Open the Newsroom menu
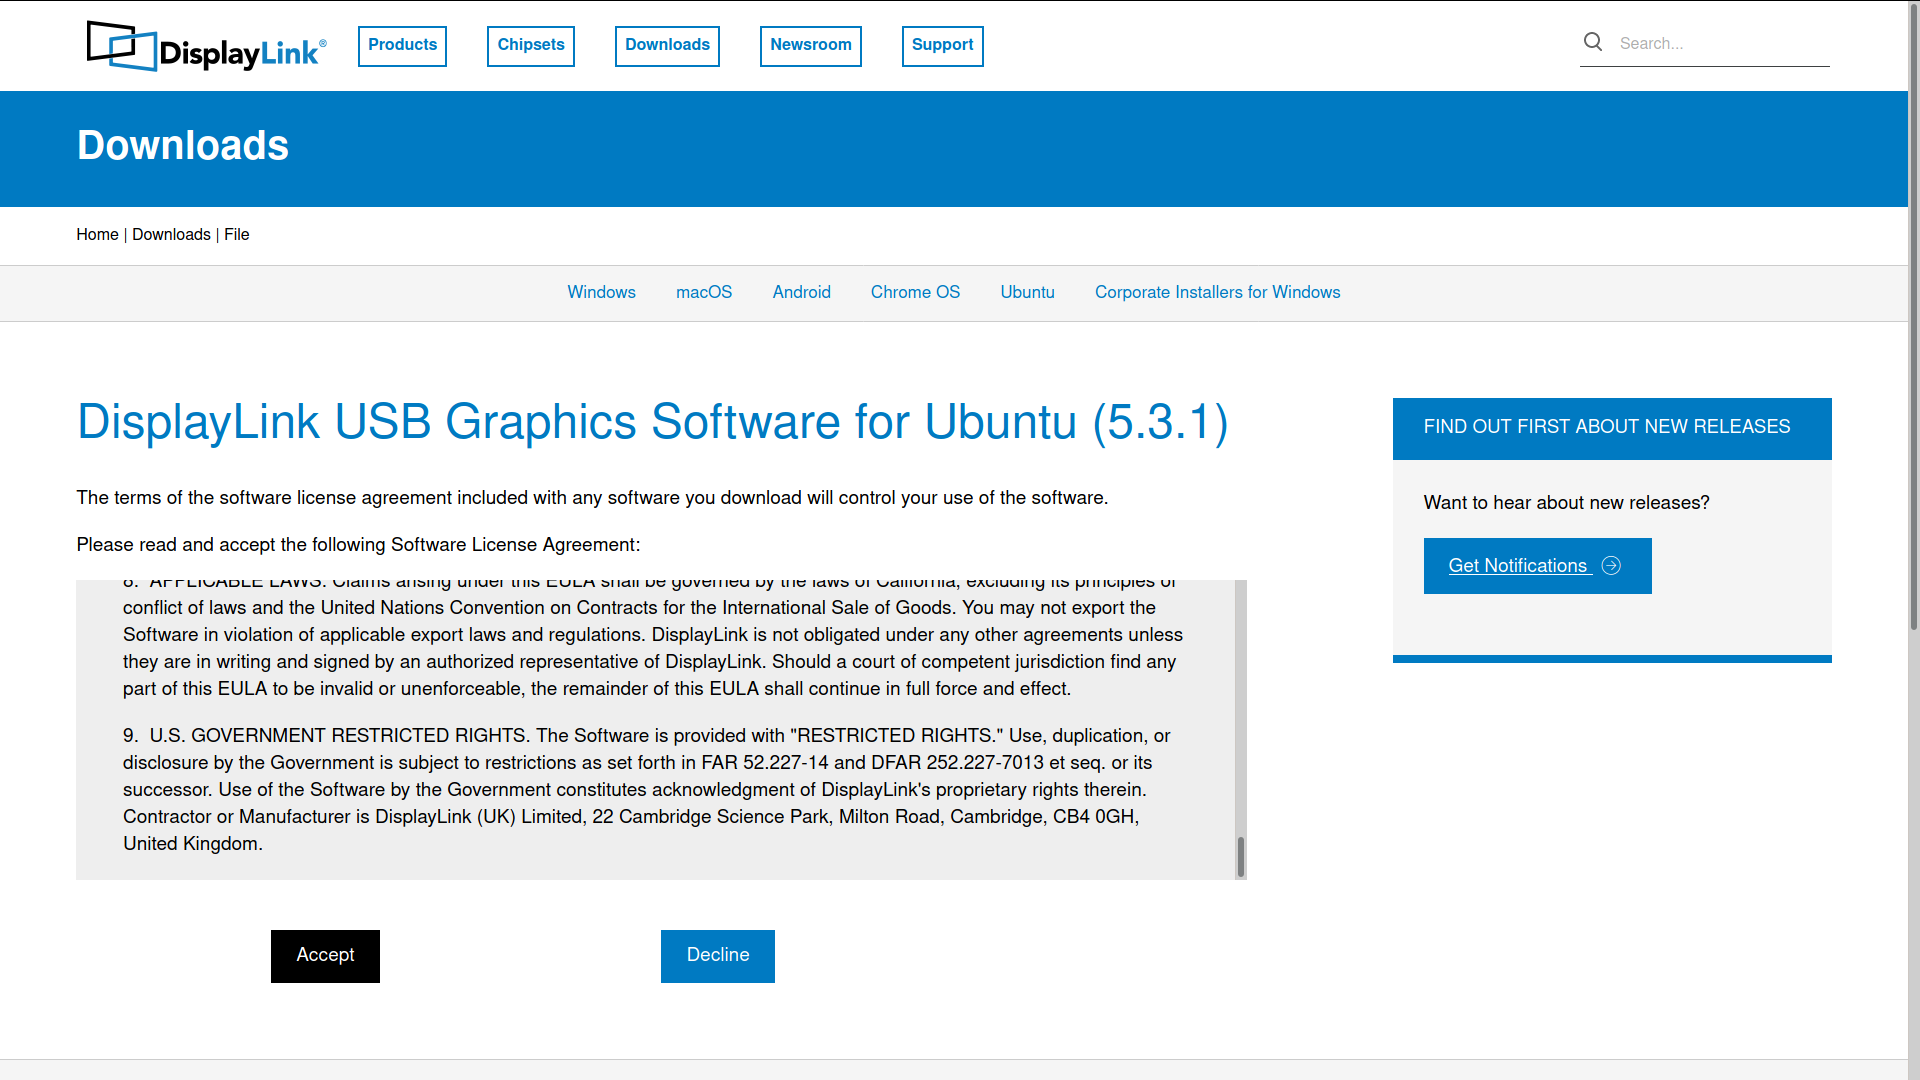Screen dimensions: 1920x1080 pos(811,46)
